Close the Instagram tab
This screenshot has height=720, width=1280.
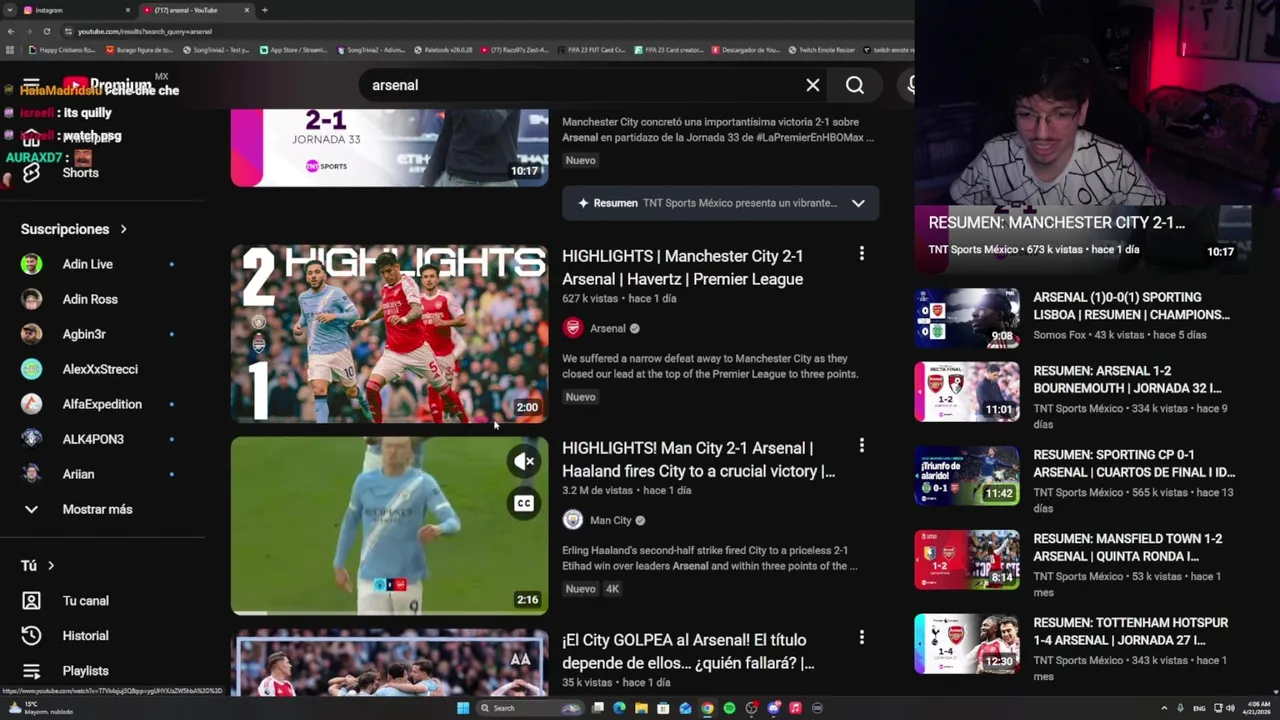click(128, 10)
